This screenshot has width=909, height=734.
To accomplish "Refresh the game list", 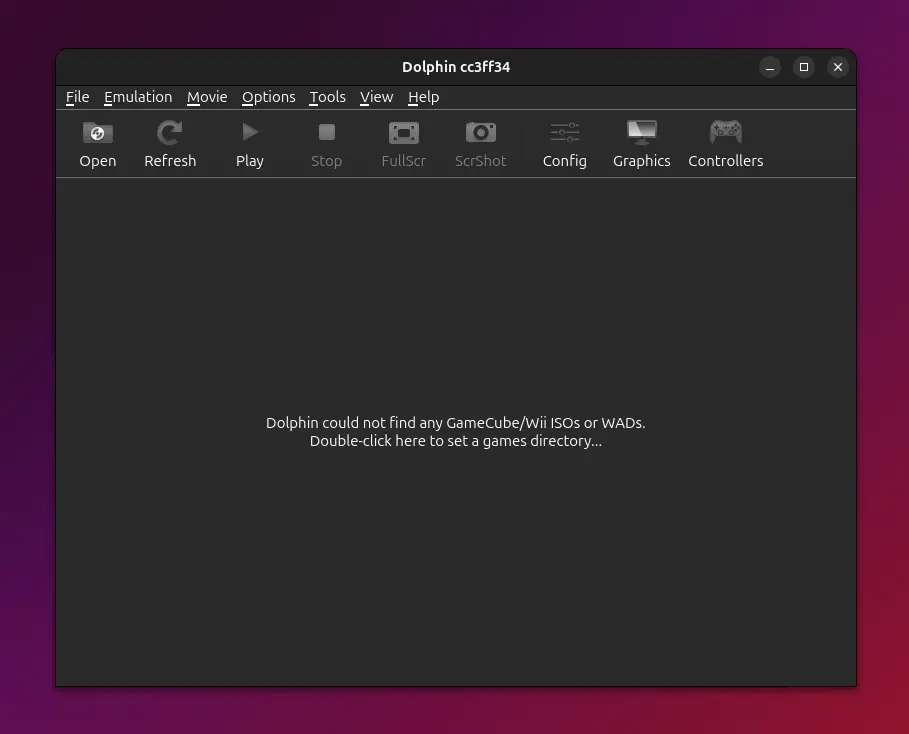I will click(x=170, y=133).
